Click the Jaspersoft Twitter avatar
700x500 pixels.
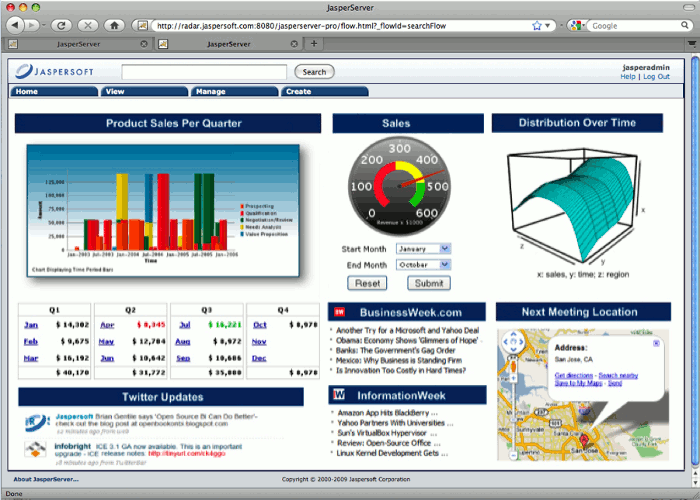coord(37,423)
